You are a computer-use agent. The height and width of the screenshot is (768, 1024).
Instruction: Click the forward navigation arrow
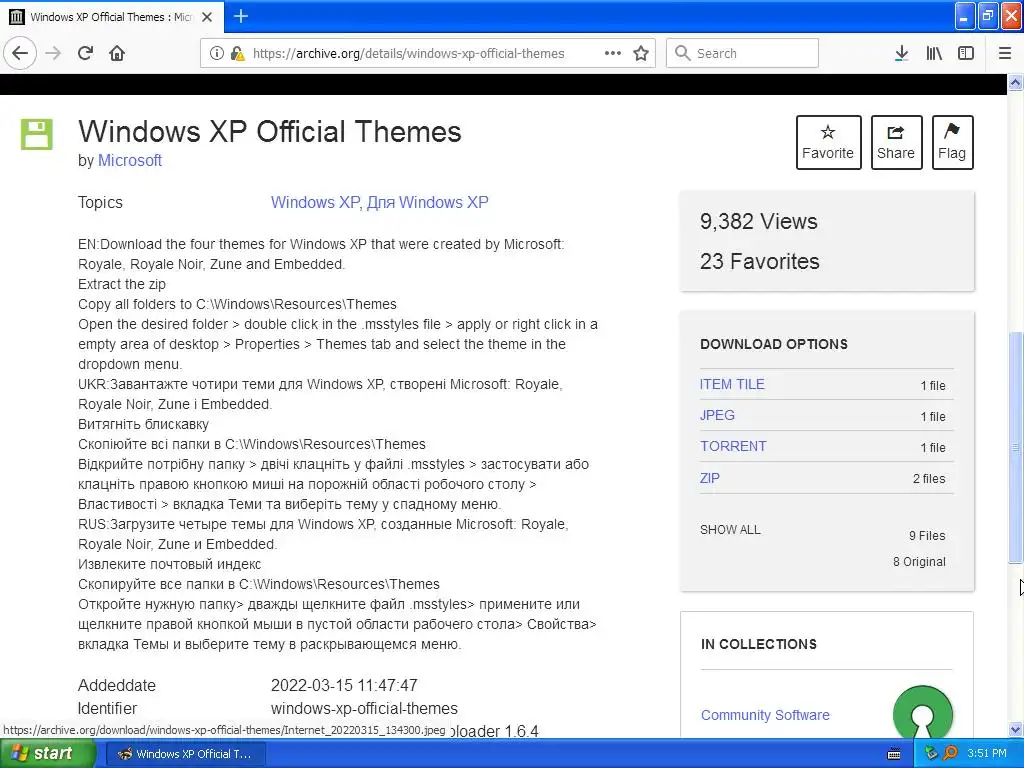[x=54, y=53]
